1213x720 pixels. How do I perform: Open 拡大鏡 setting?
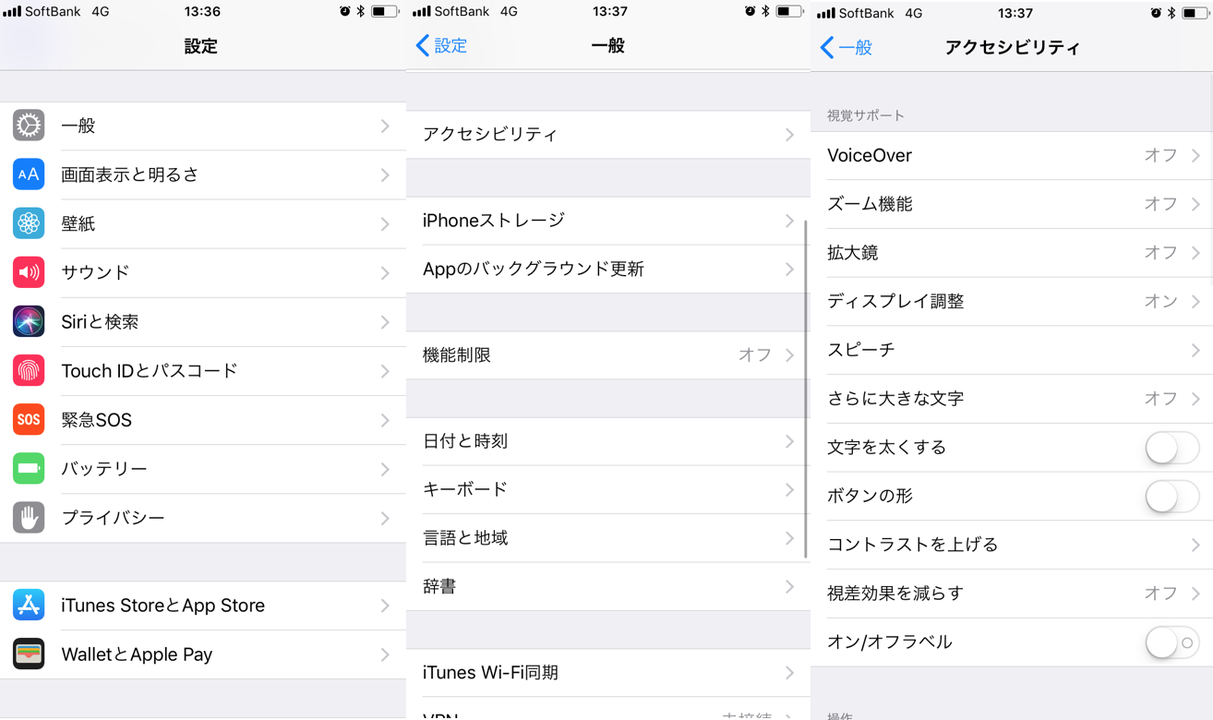click(x=1012, y=253)
